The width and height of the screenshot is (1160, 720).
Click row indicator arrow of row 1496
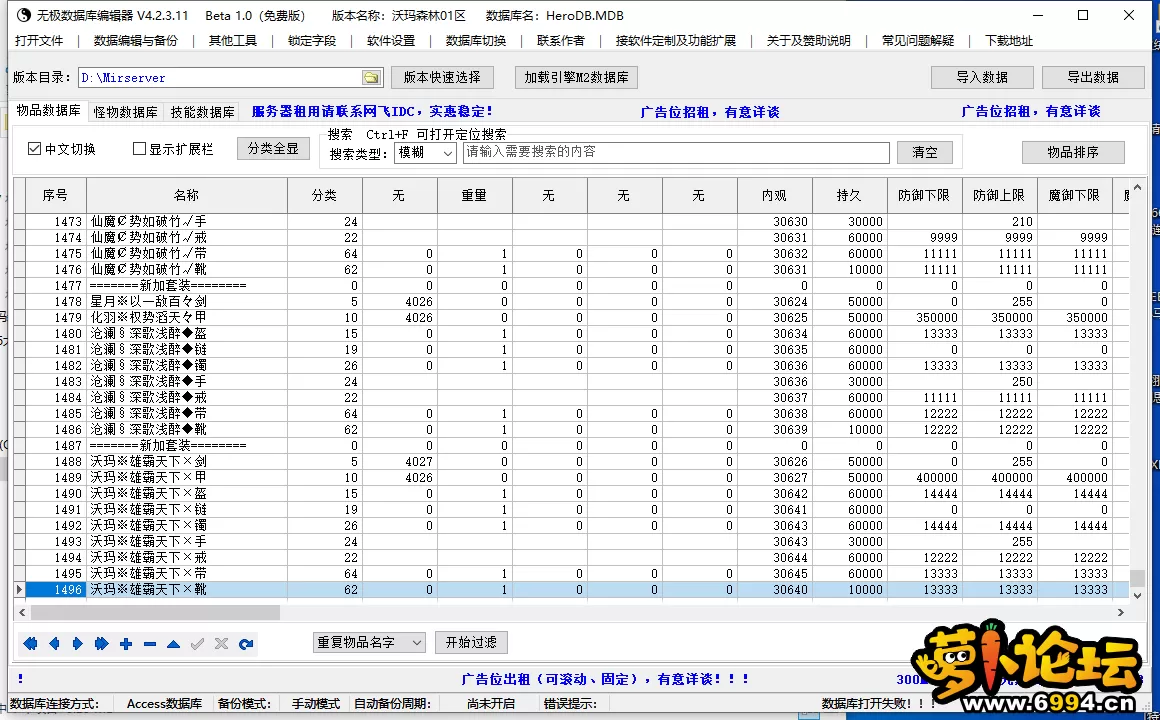coord(19,590)
